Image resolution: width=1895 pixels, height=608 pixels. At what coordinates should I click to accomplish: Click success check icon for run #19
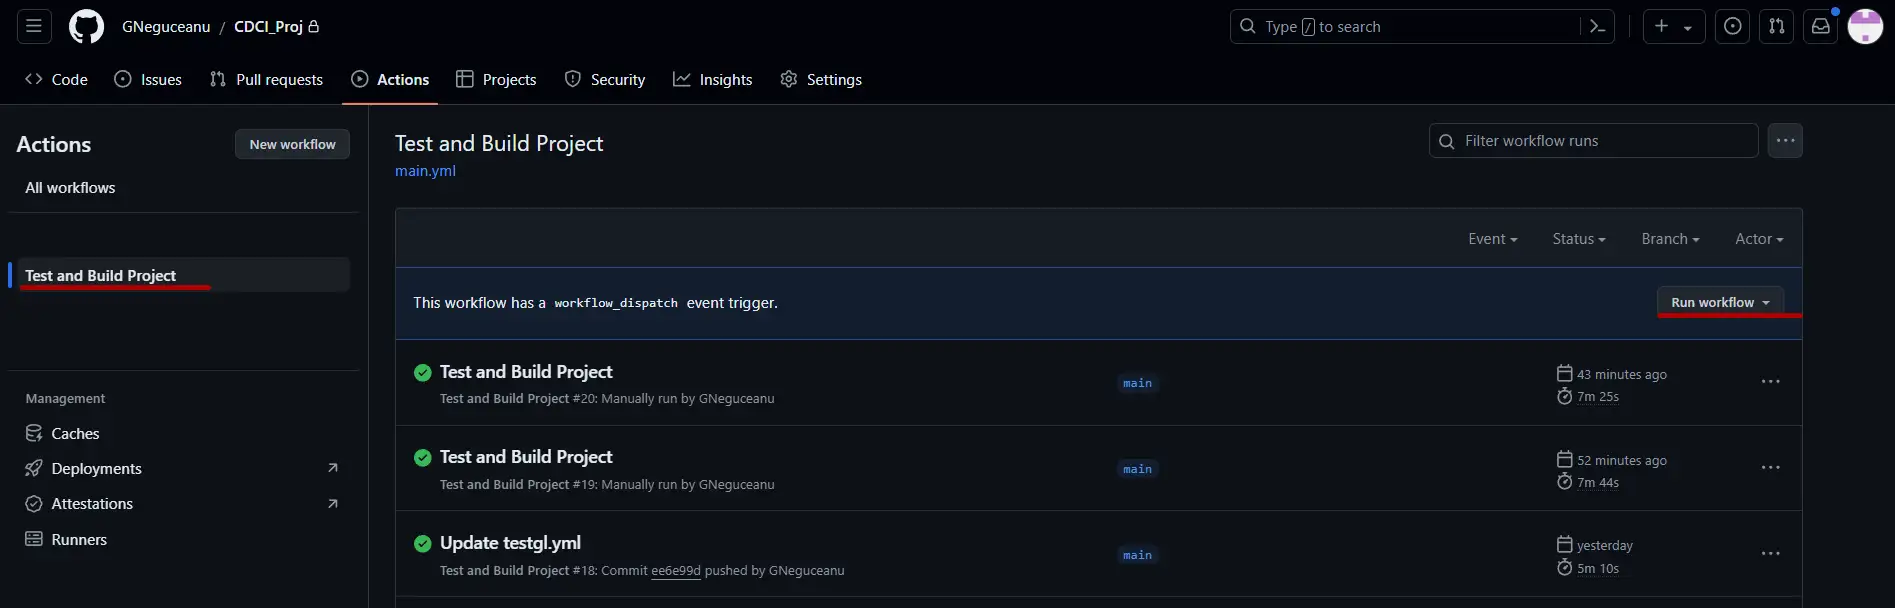point(423,458)
